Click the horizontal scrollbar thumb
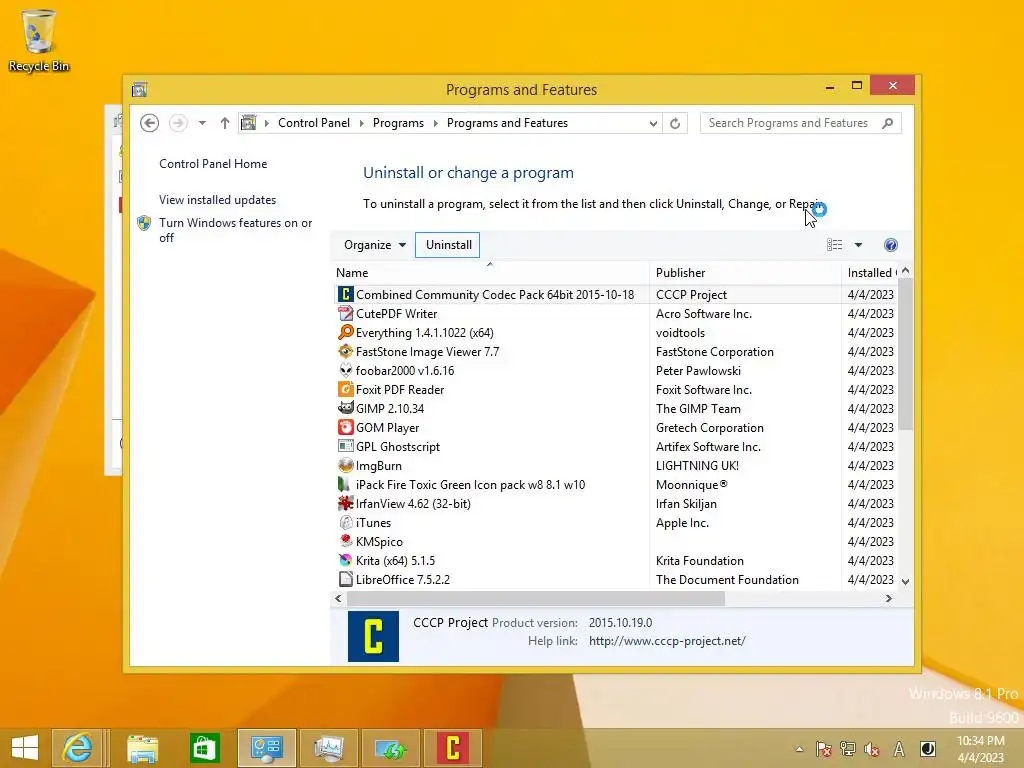The width and height of the screenshot is (1024, 768). coord(536,598)
